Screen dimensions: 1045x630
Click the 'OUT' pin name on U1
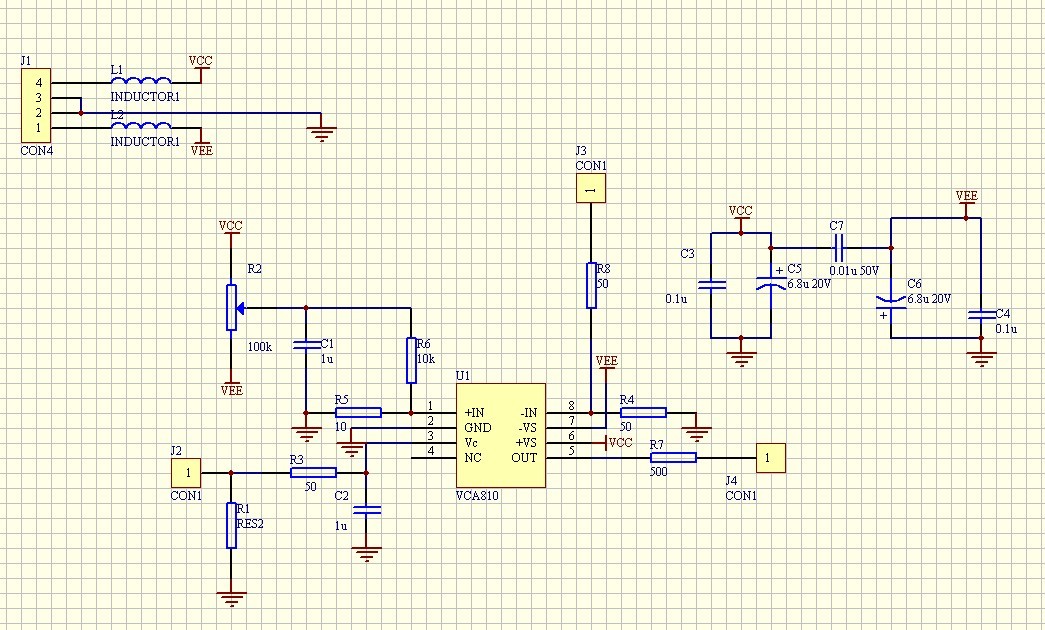tap(524, 458)
